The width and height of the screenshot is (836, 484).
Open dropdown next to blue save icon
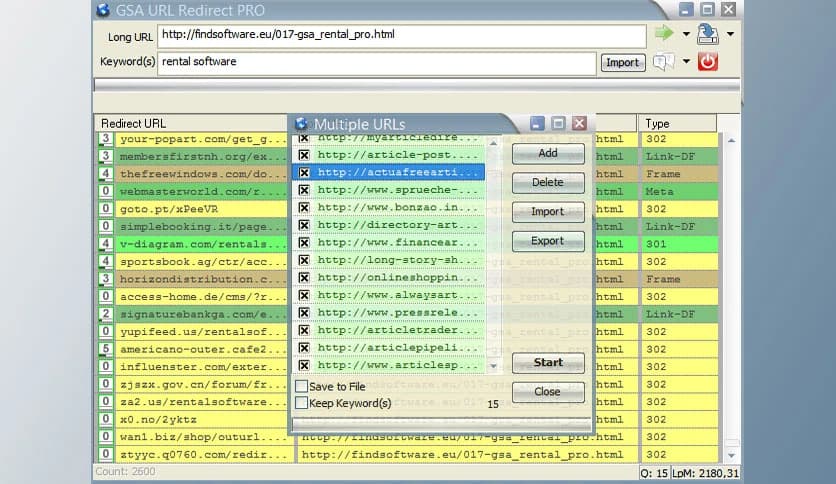coord(730,34)
